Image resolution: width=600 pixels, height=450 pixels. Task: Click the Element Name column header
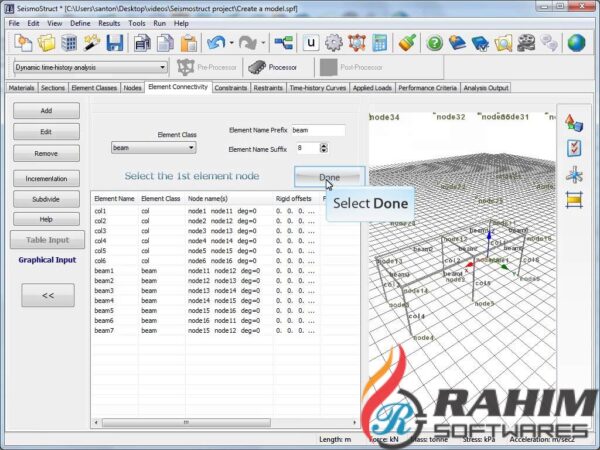tap(114, 199)
